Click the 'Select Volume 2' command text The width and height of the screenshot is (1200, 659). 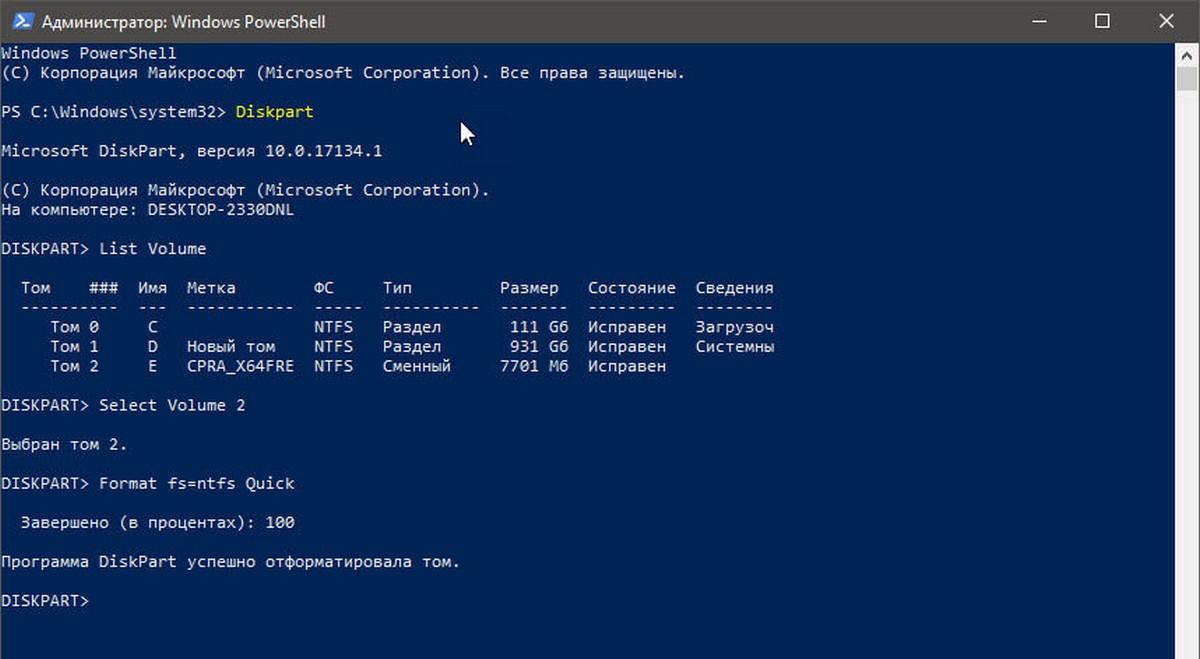pos(172,405)
